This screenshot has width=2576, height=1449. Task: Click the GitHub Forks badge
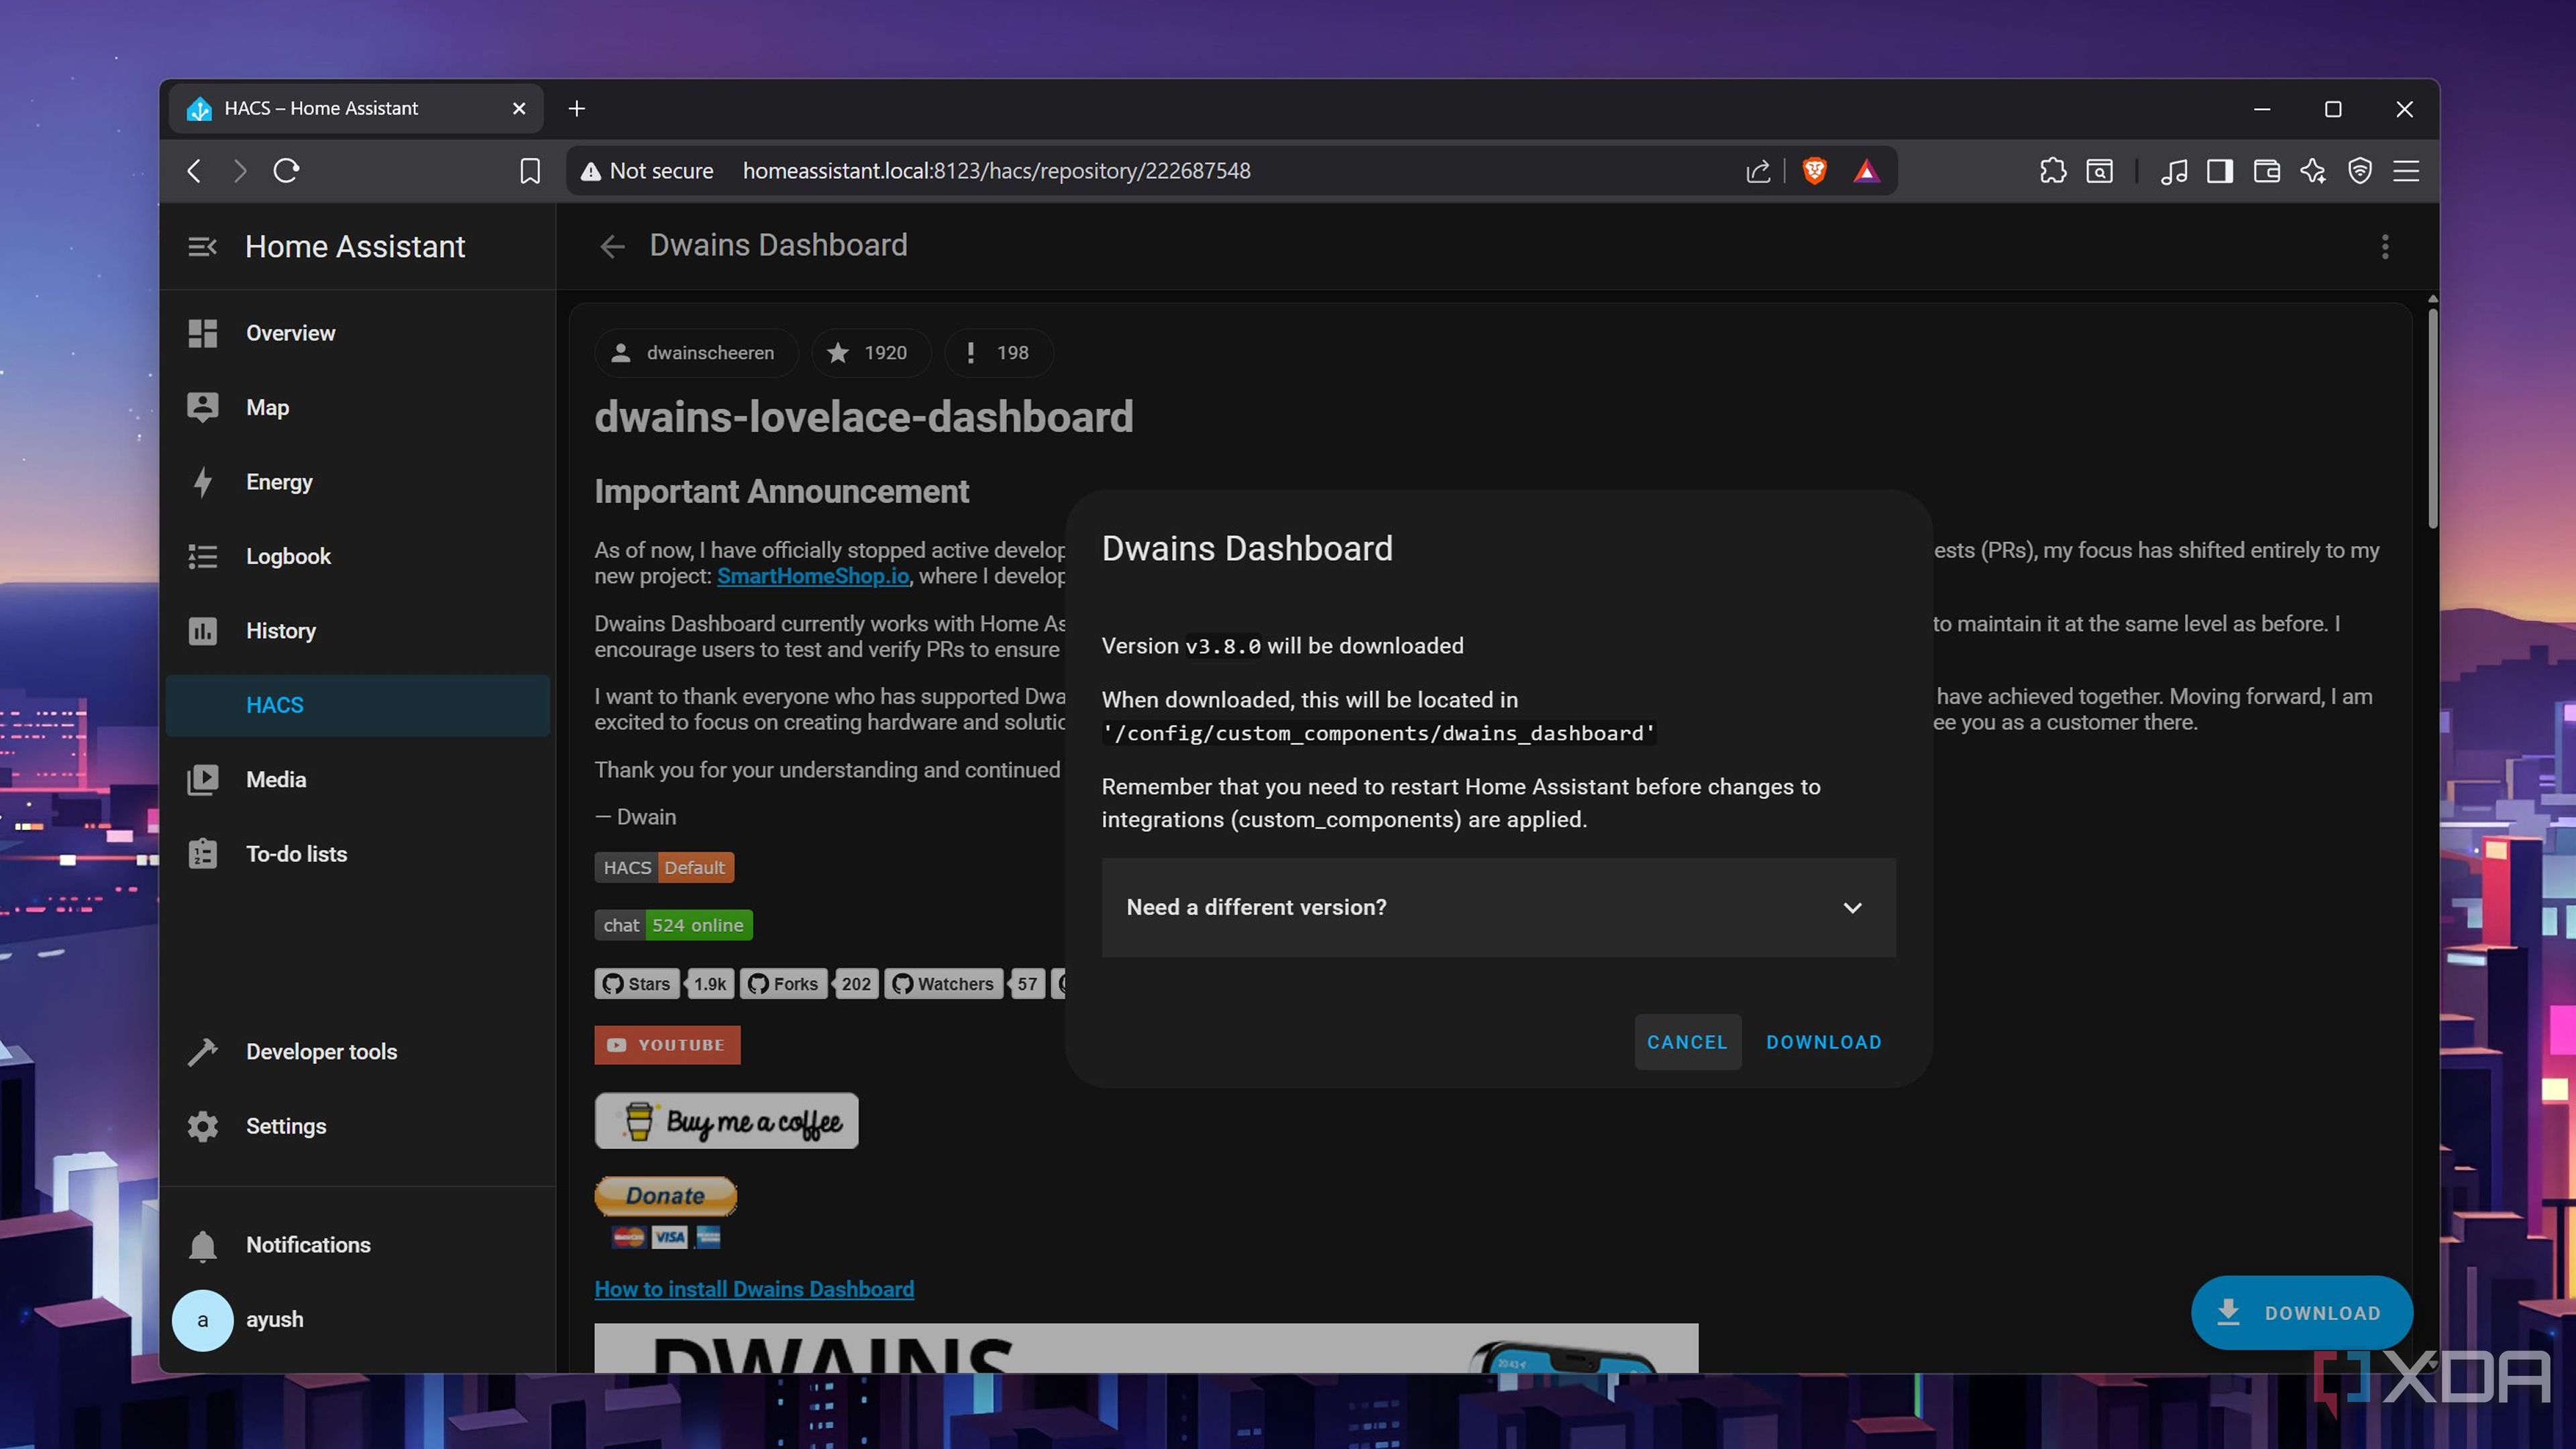click(x=809, y=984)
